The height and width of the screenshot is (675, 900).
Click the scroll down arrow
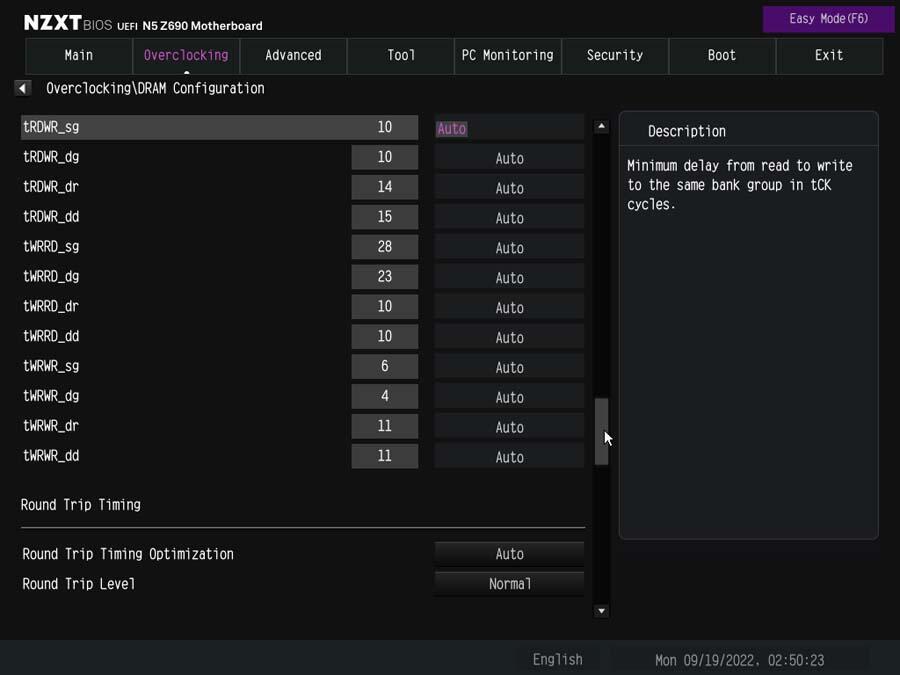coord(601,611)
